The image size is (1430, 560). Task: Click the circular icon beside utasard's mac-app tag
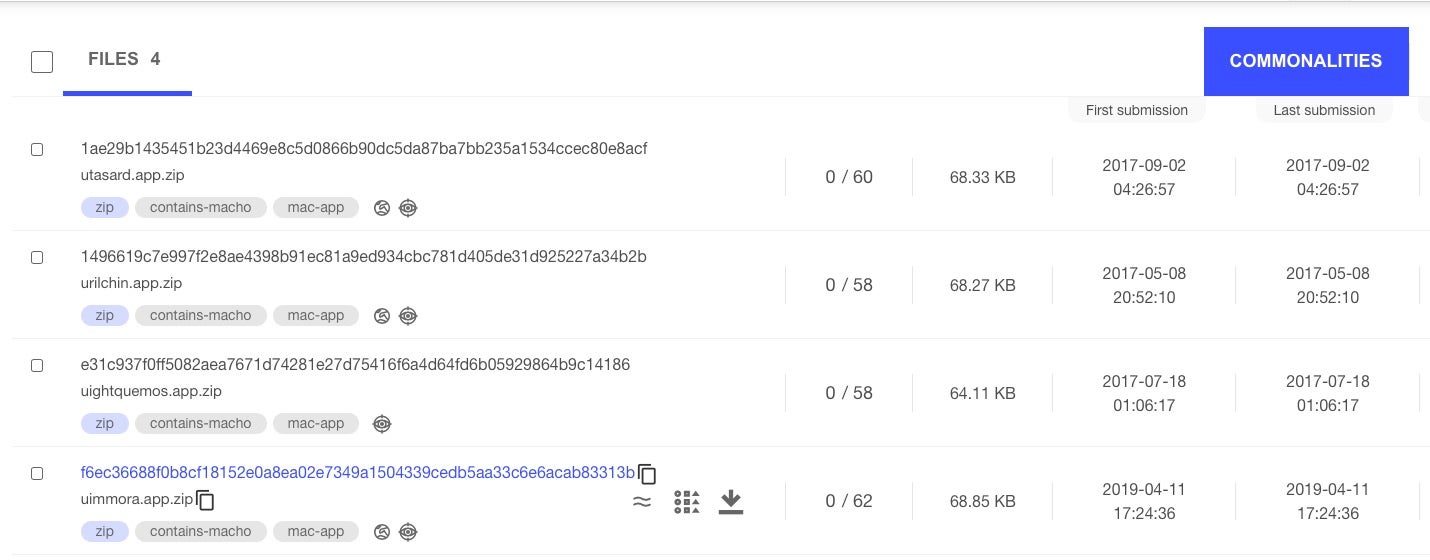[382, 208]
